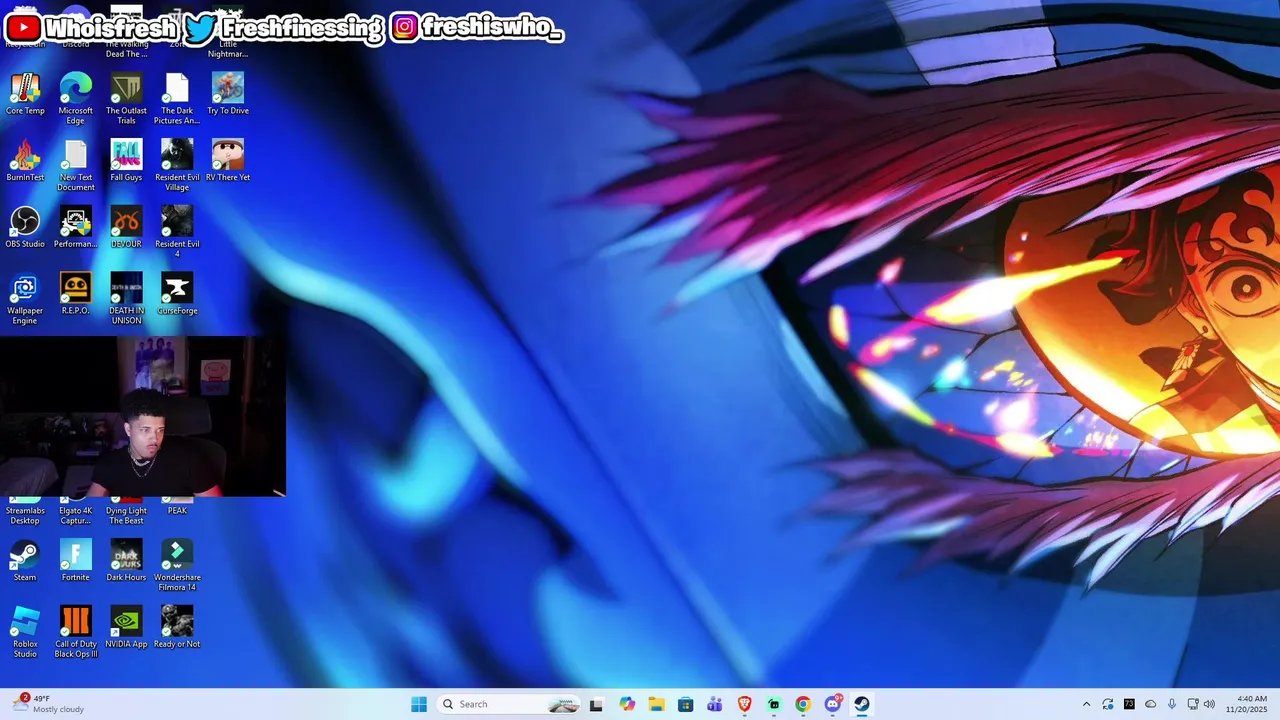Open Discord from the taskbar
Viewport: 1280px width, 720px height.
click(833, 704)
